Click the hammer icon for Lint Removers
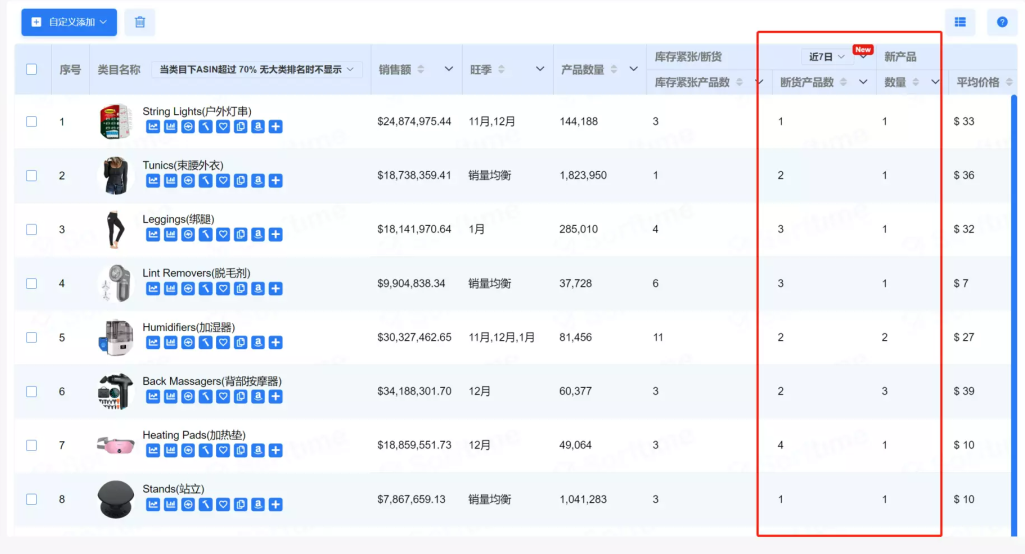This screenshot has height=554, width=1025. (x=205, y=289)
